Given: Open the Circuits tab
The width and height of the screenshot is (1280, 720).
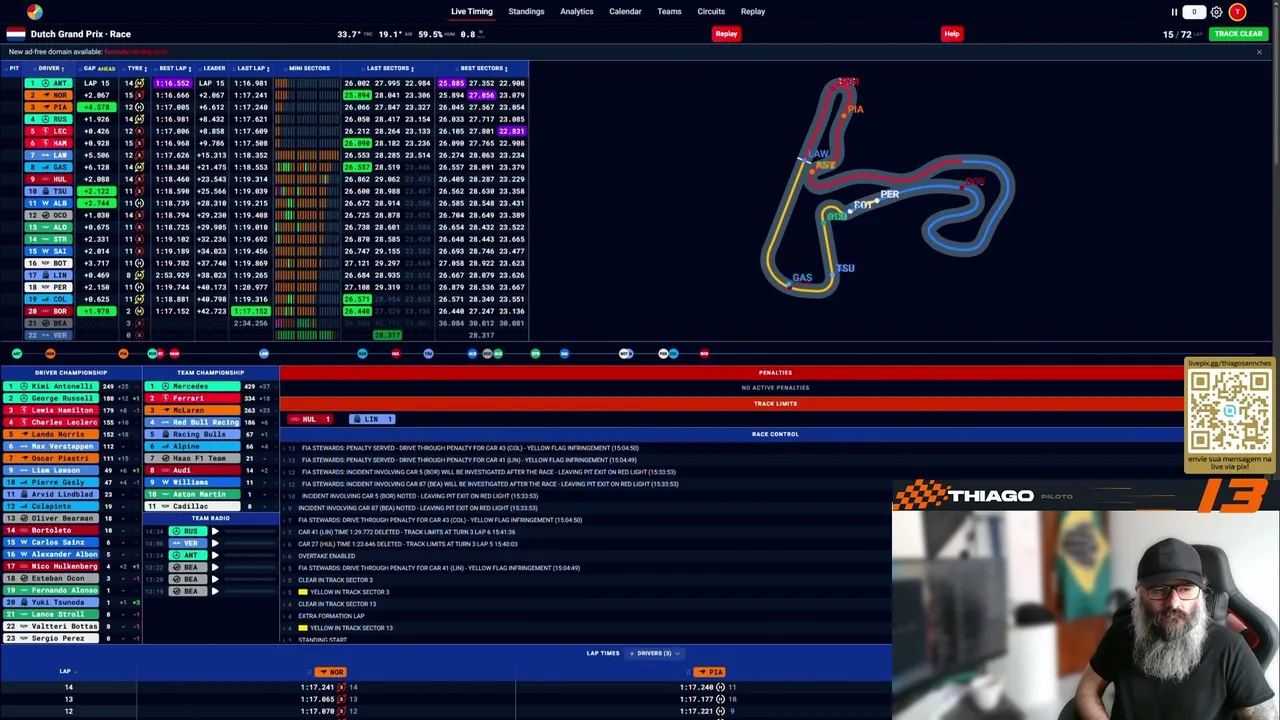Looking at the screenshot, I should 711,12.
